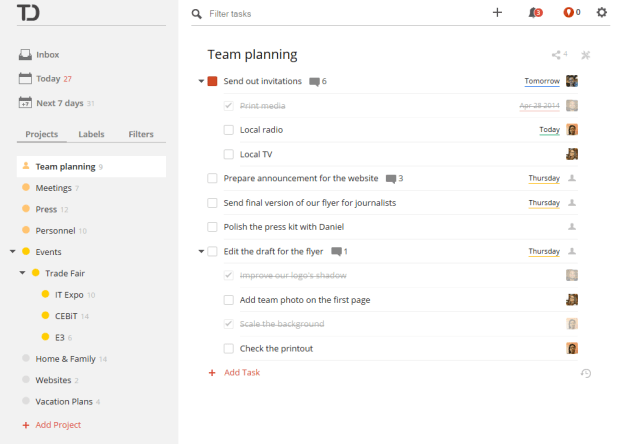Check off the Local radio task
This screenshot has height=444, width=620.
229,130
